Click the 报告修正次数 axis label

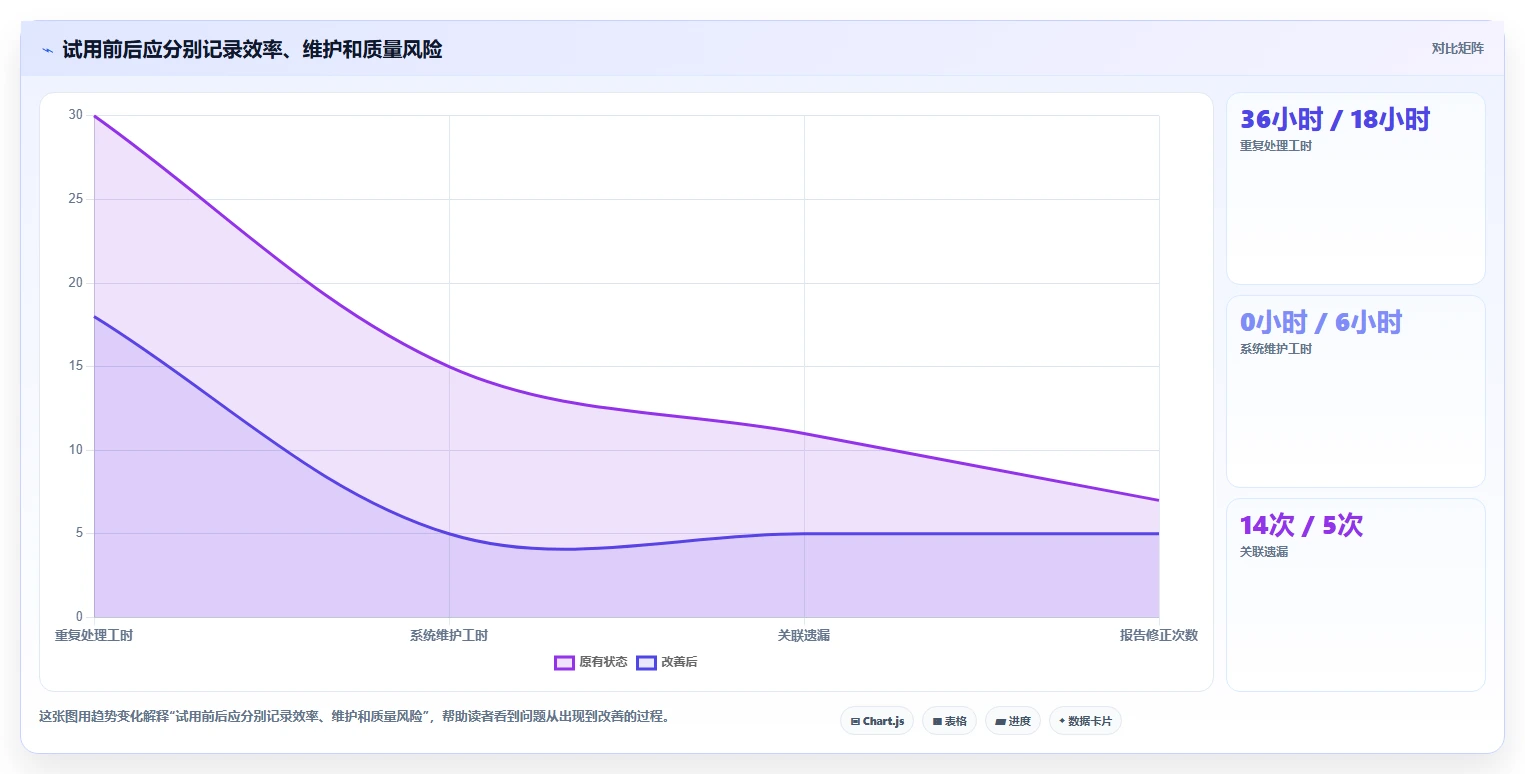[1158, 635]
